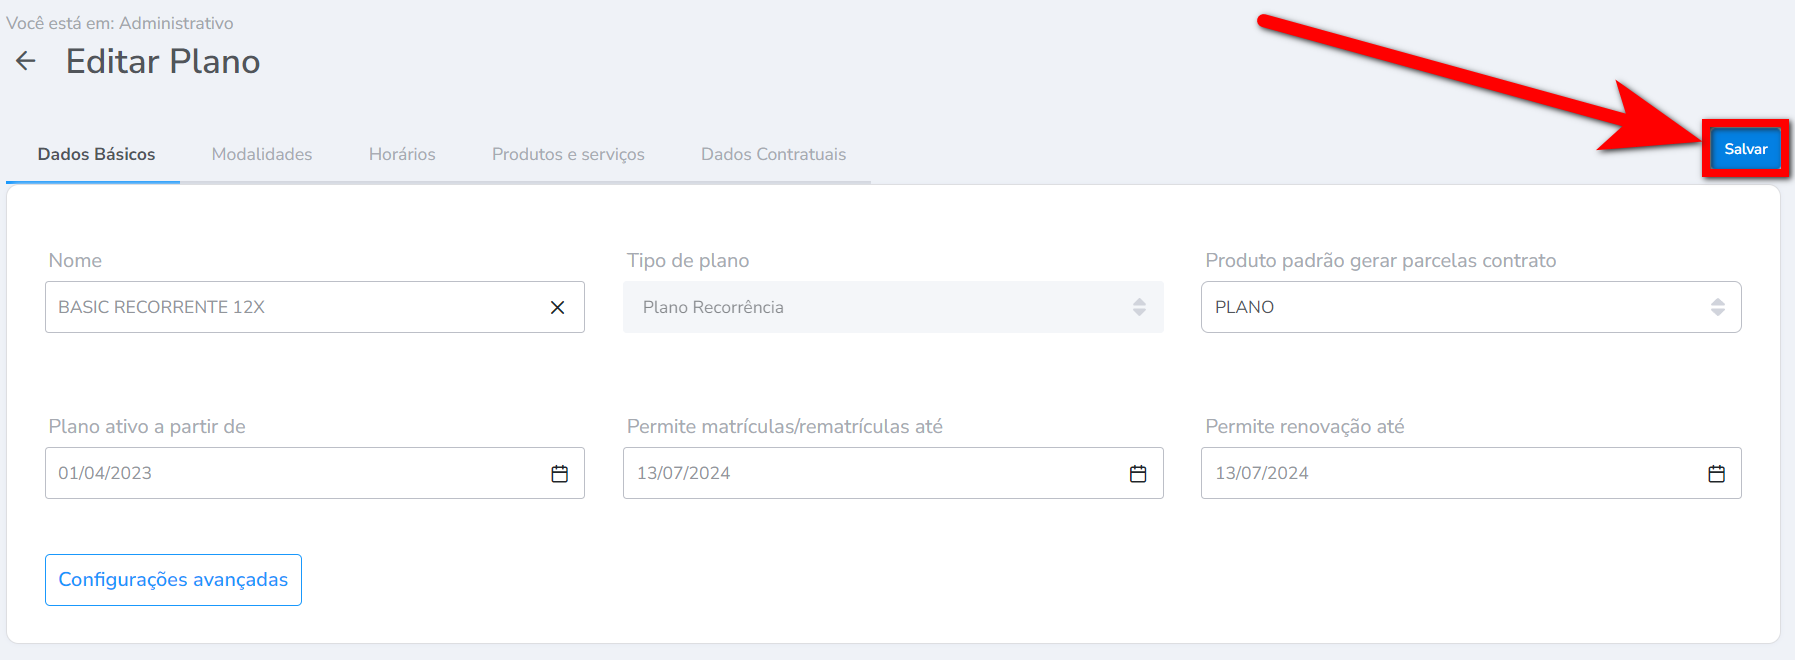Click the Administrativo breadcrumb text
1795x660 pixels.
click(x=176, y=23)
